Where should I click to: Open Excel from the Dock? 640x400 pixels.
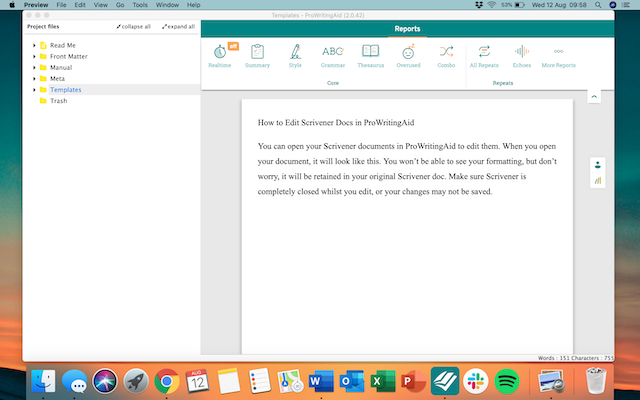click(383, 381)
